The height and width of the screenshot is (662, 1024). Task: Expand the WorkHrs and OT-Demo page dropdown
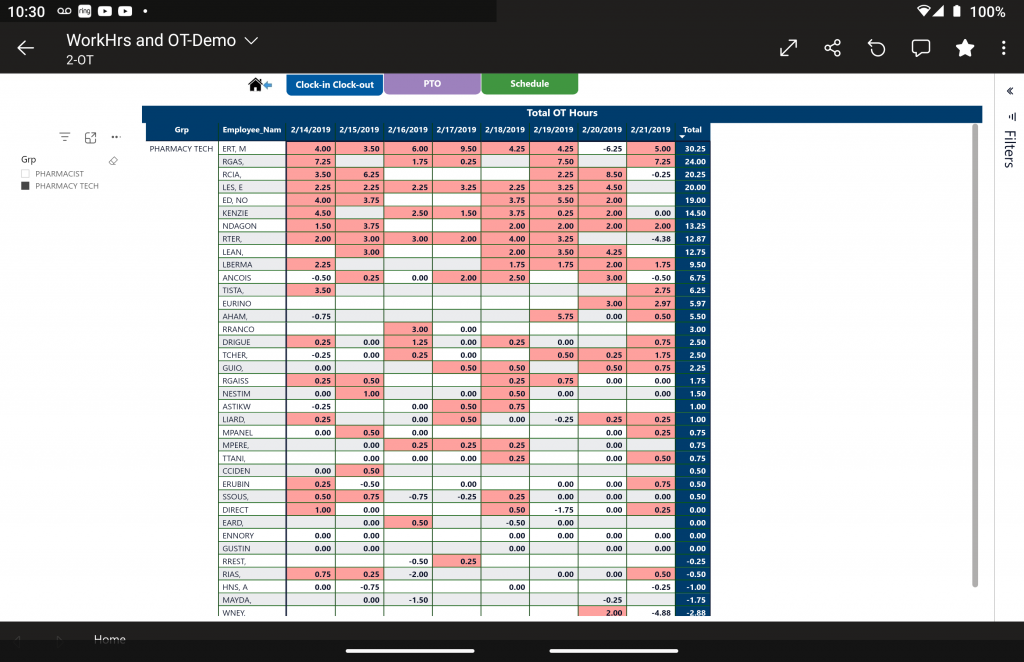click(x=251, y=41)
